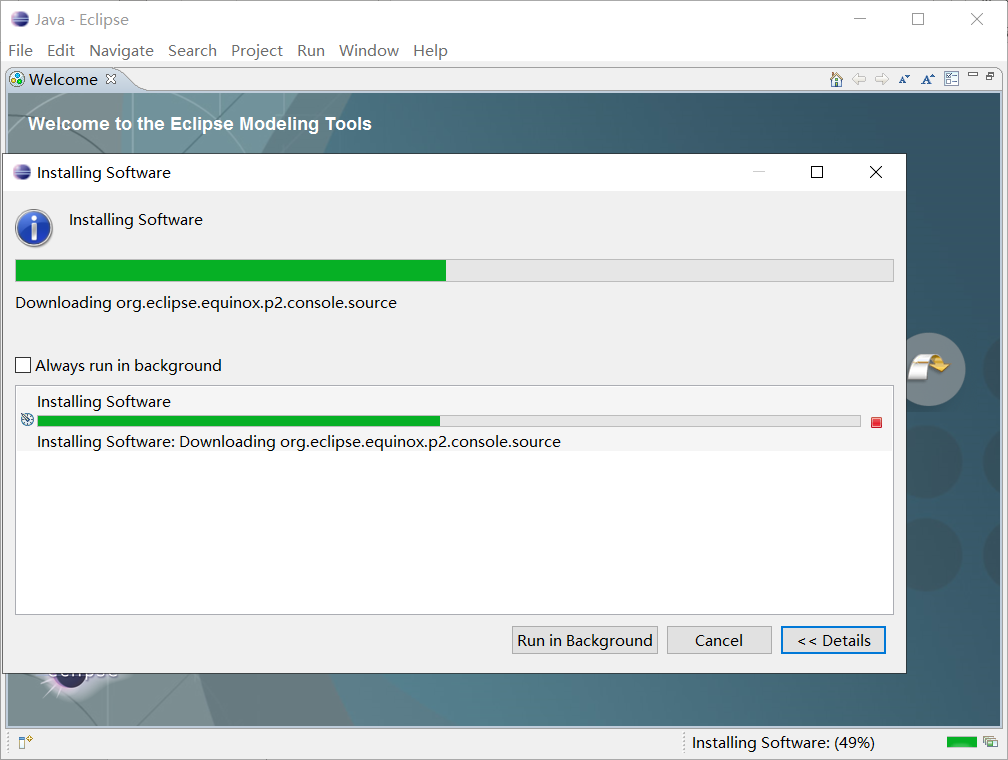Open the Window menu

coord(369,50)
